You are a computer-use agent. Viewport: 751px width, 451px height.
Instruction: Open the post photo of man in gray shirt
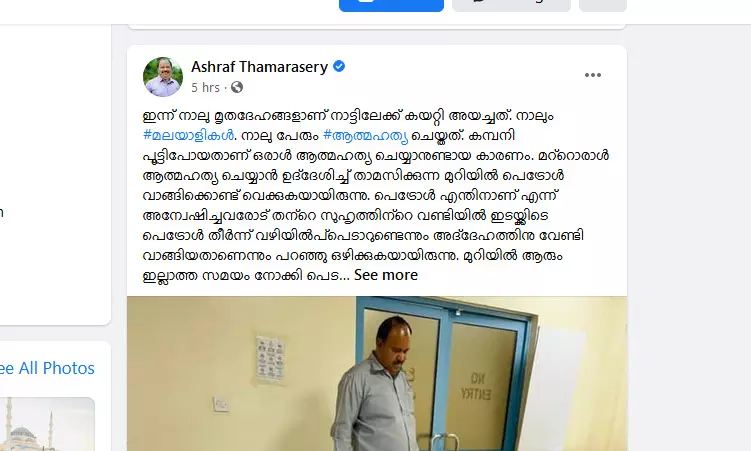pyautogui.click(x=377, y=373)
